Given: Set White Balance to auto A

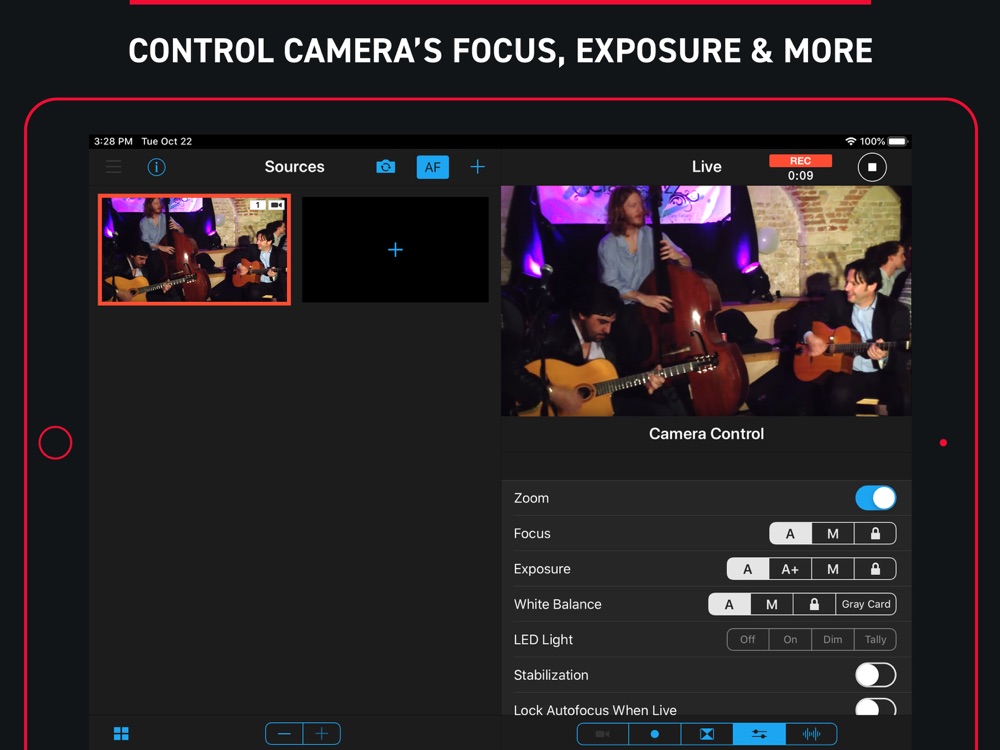Looking at the screenshot, I should click(729, 604).
